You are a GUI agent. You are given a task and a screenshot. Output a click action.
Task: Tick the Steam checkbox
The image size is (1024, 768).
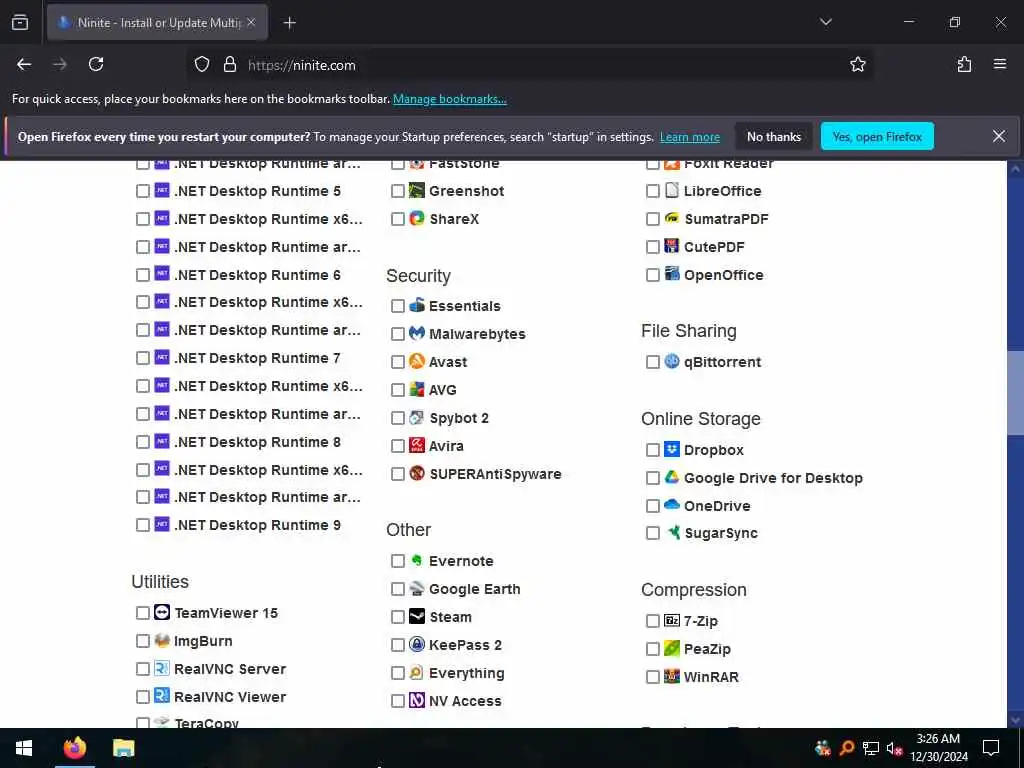[x=398, y=617]
